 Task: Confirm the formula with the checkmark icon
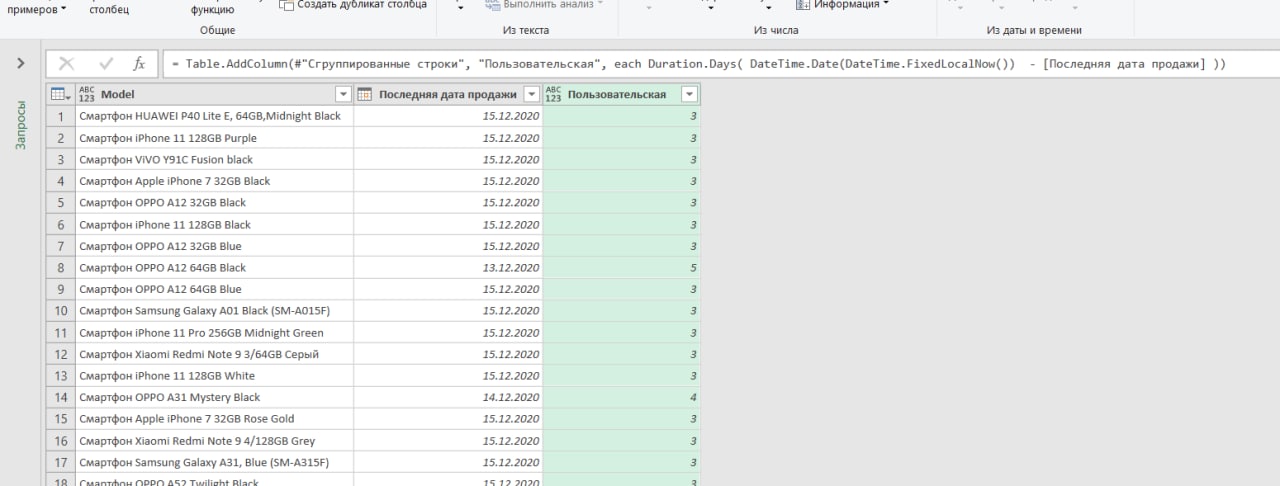tap(106, 64)
